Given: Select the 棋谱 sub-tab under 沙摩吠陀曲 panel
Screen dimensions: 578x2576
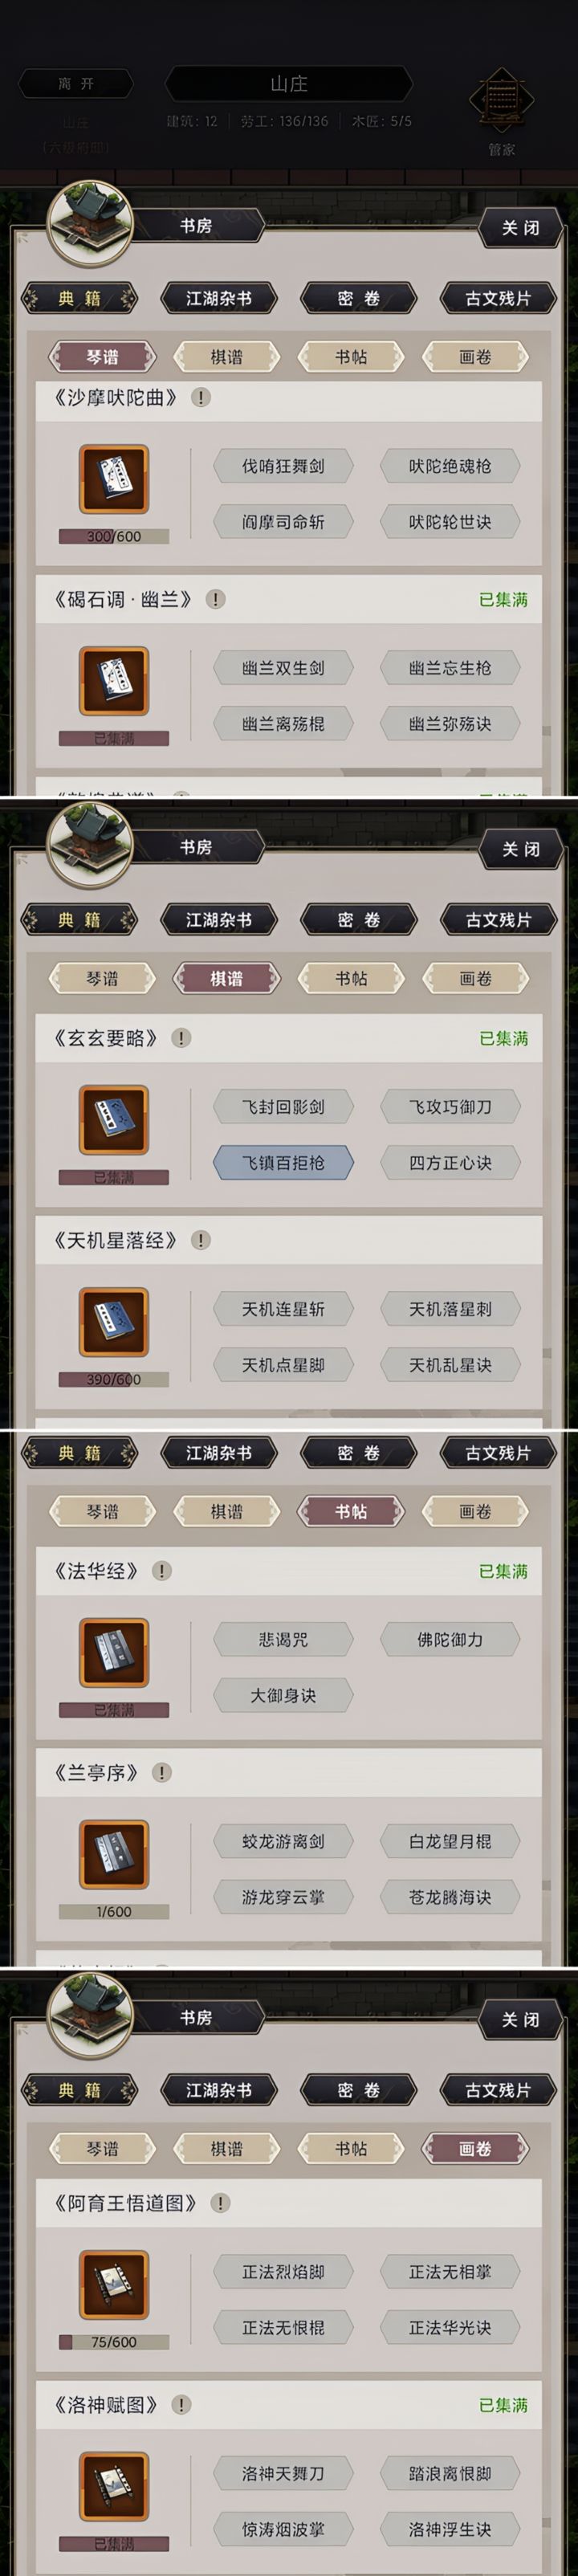Looking at the screenshot, I should (x=226, y=357).
